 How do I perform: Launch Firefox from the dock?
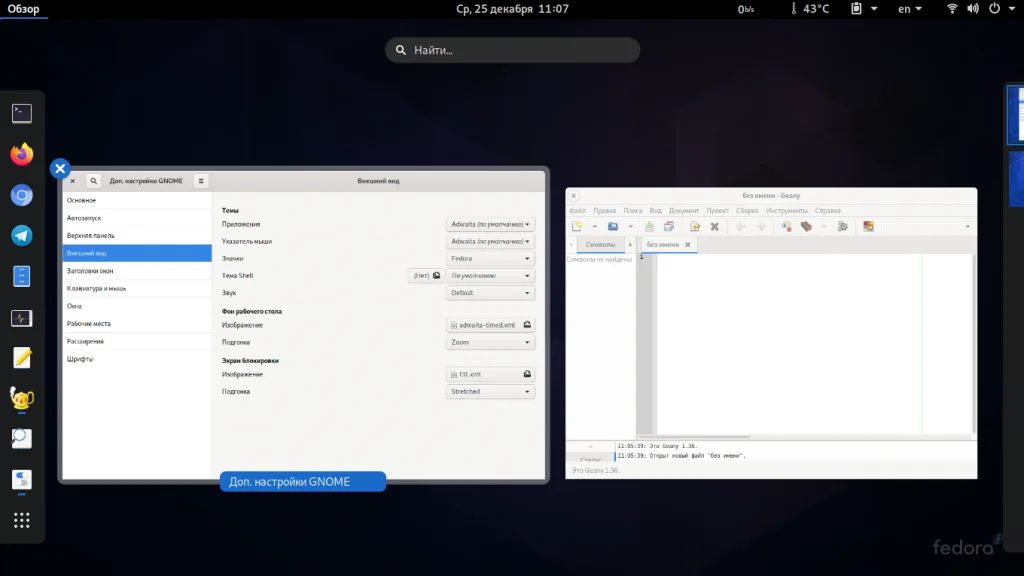(22, 154)
